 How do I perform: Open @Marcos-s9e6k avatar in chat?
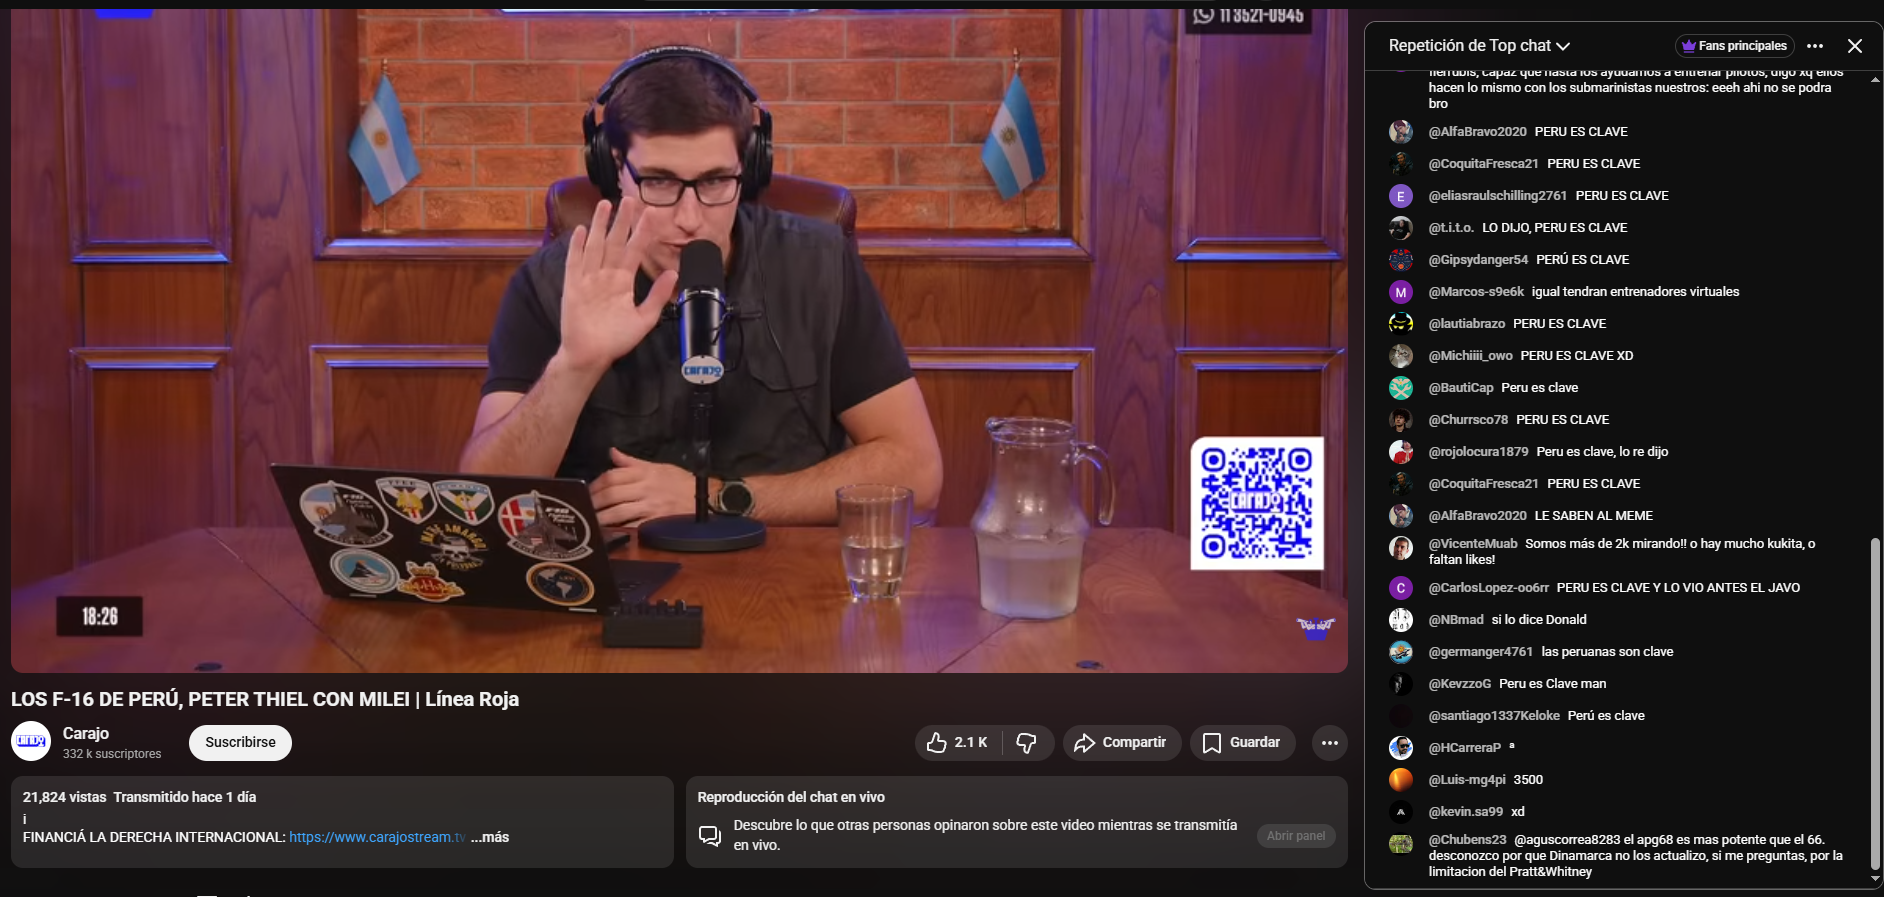click(x=1401, y=292)
